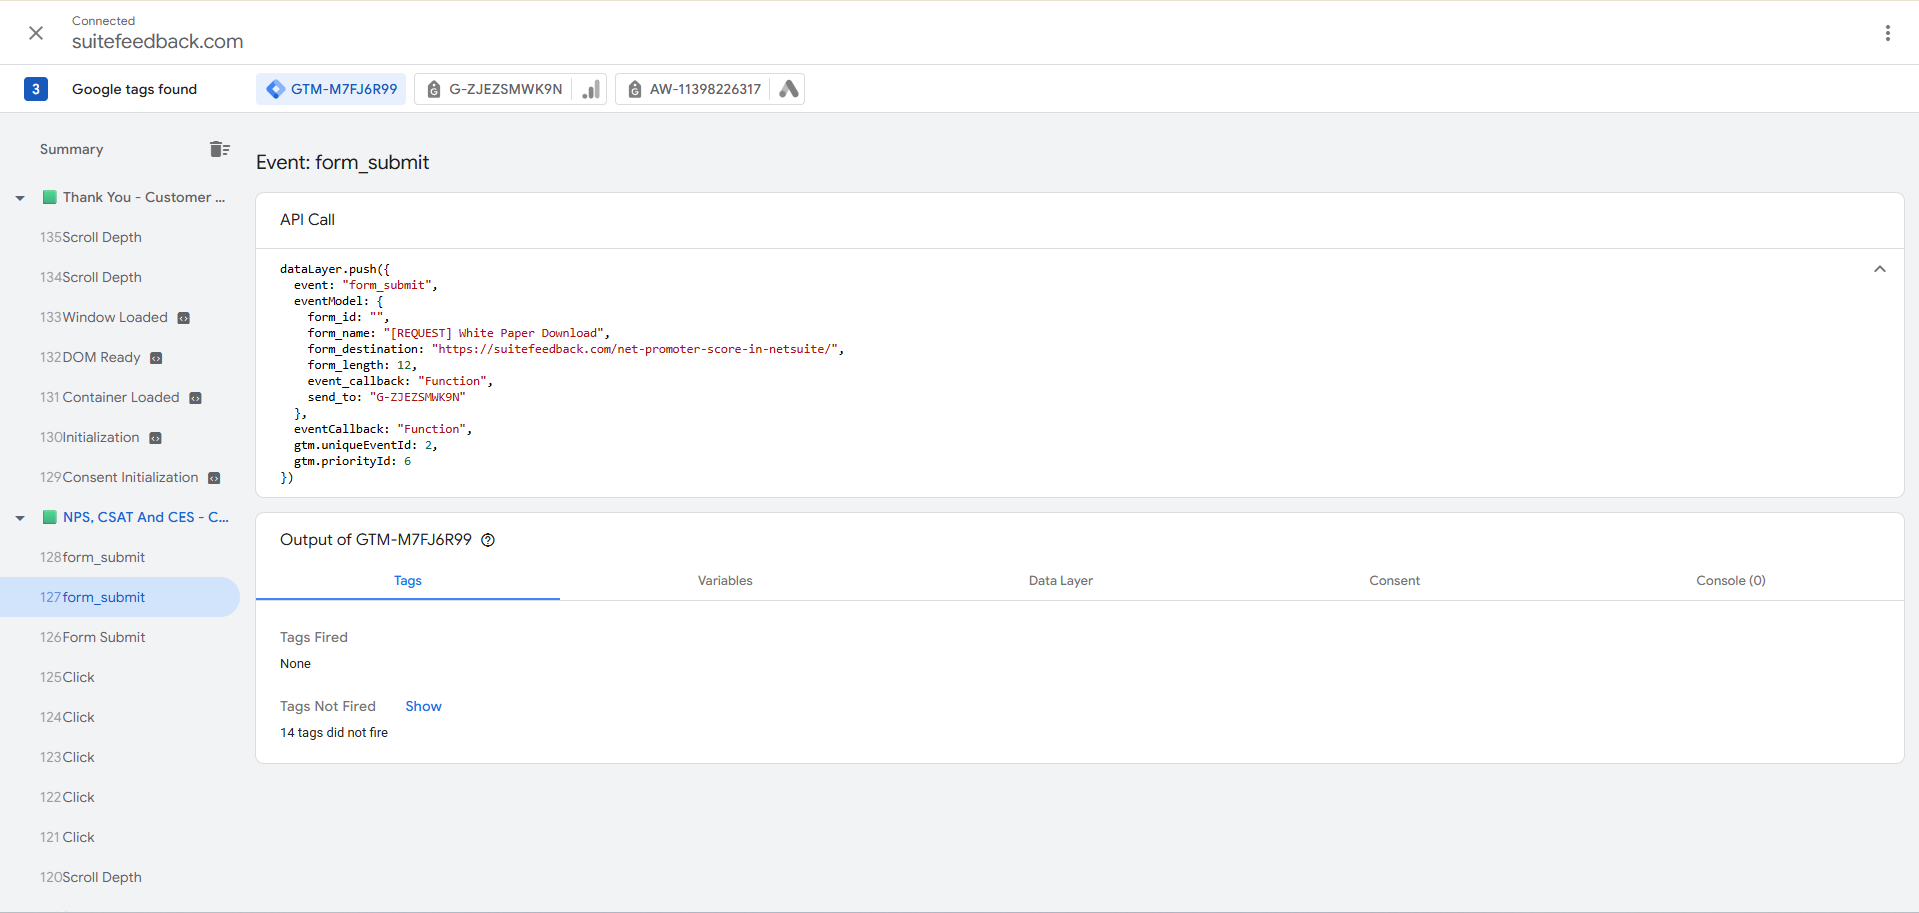This screenshot has height=913, width=1919.
Task: Click the Google Analytics bar chart icon
Action: tap(592, 89)
